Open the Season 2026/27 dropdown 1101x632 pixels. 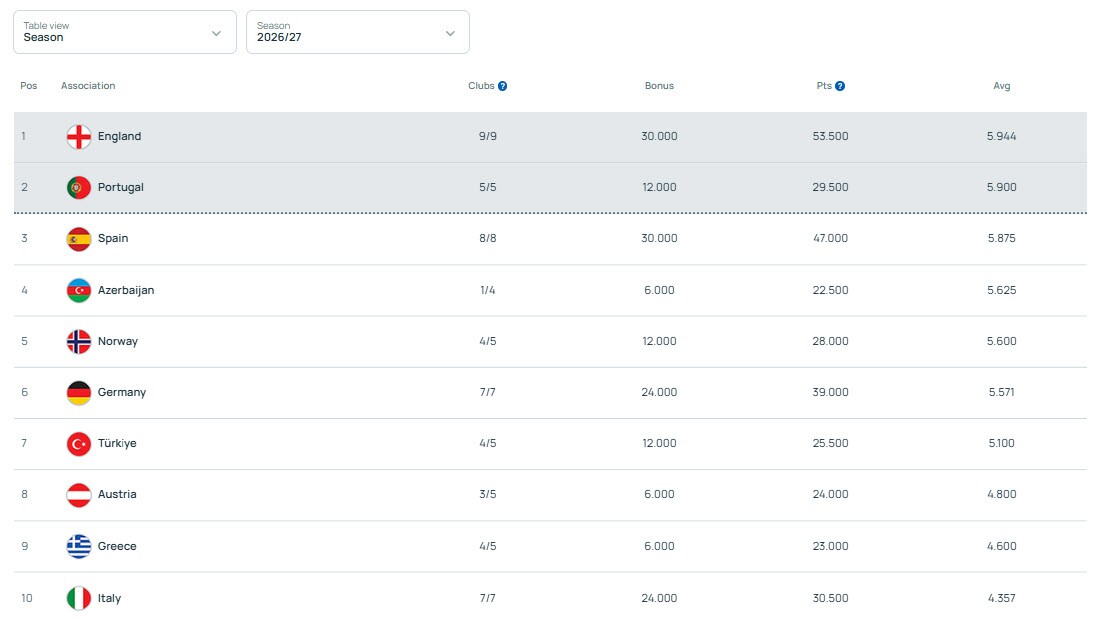pyautogui.click(x=357, y=32)
